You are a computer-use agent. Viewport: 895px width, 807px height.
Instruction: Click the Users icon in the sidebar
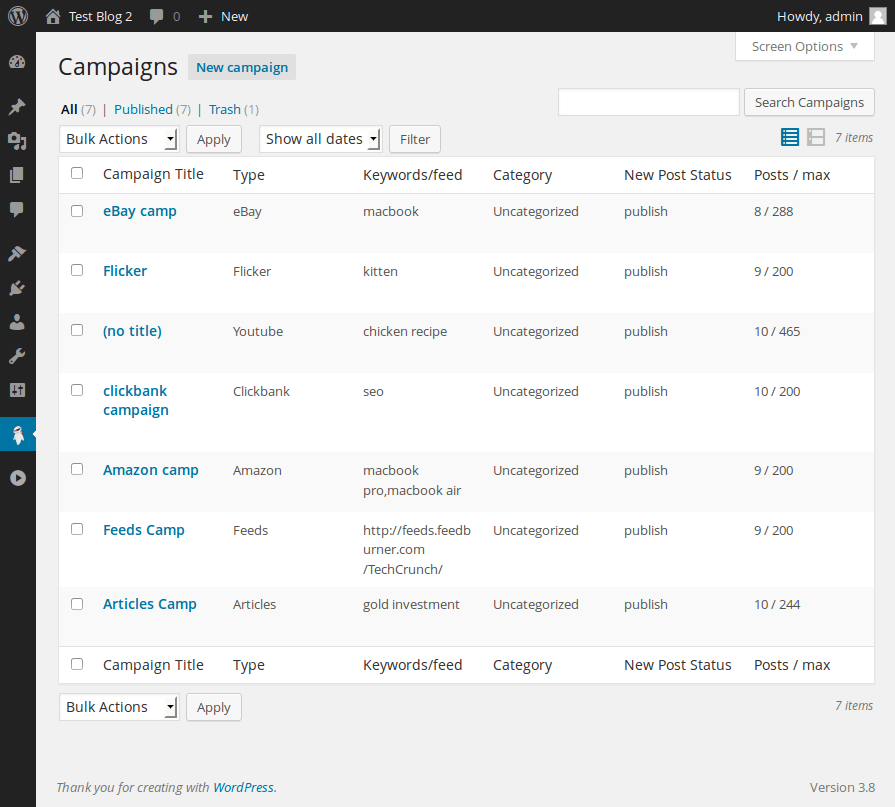(x=17, y=321)
